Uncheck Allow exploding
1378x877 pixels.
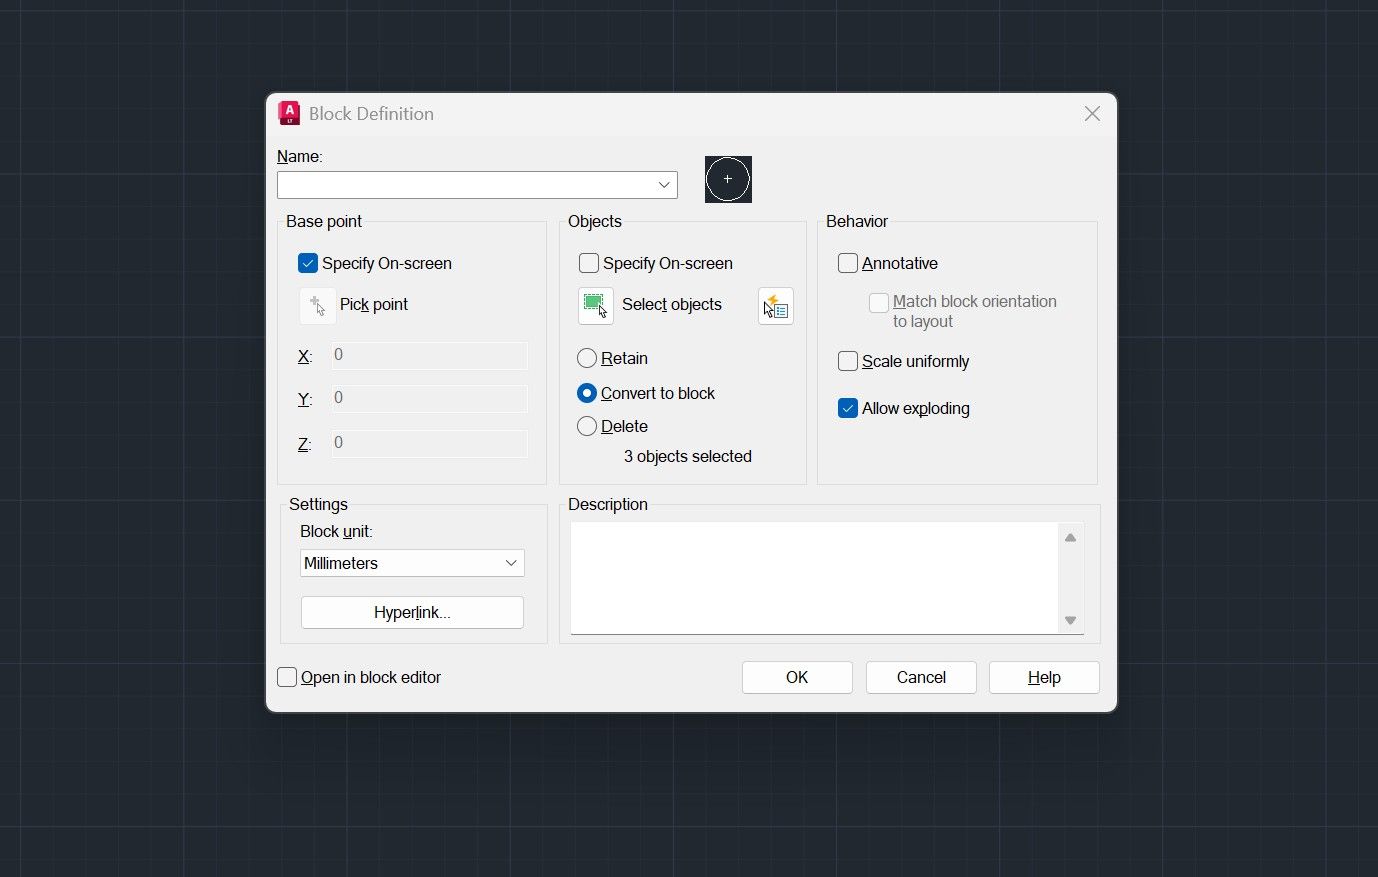[x=847, y=408]
